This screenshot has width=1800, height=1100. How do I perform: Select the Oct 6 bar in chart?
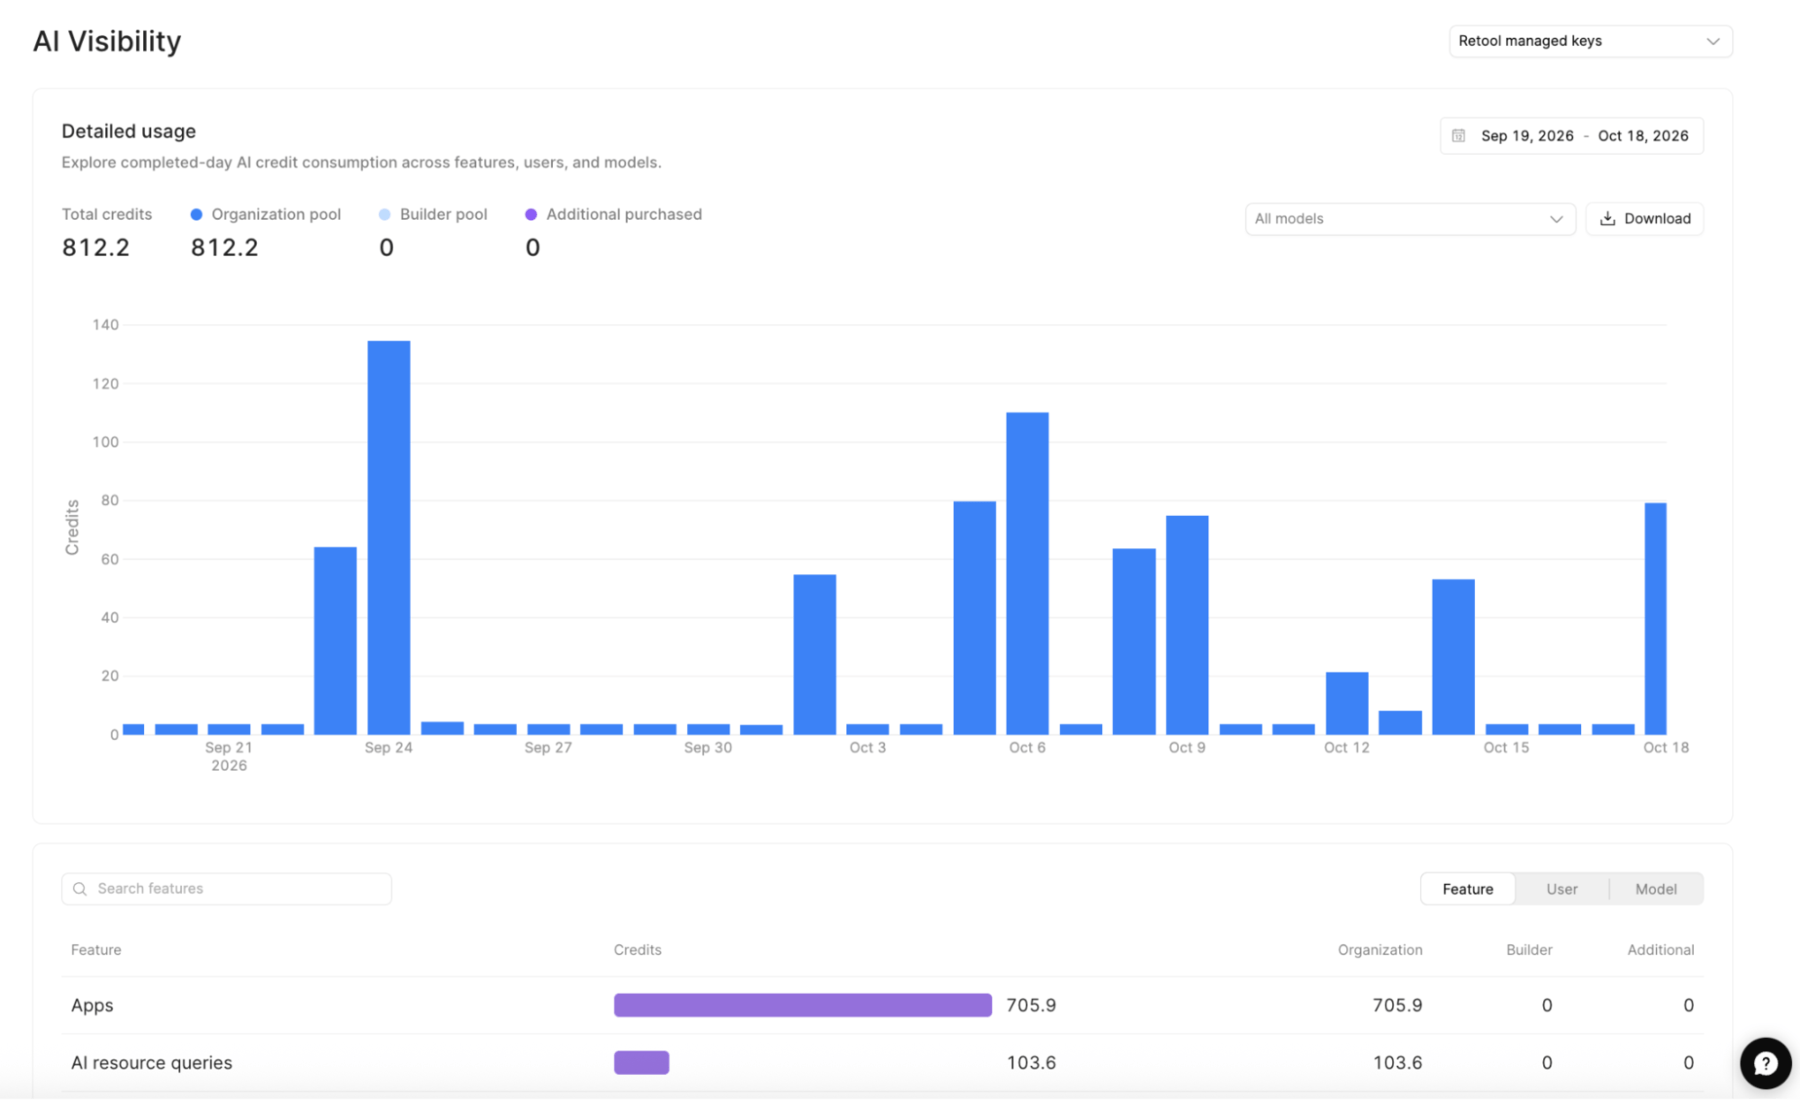click(x=1028, y=574)
